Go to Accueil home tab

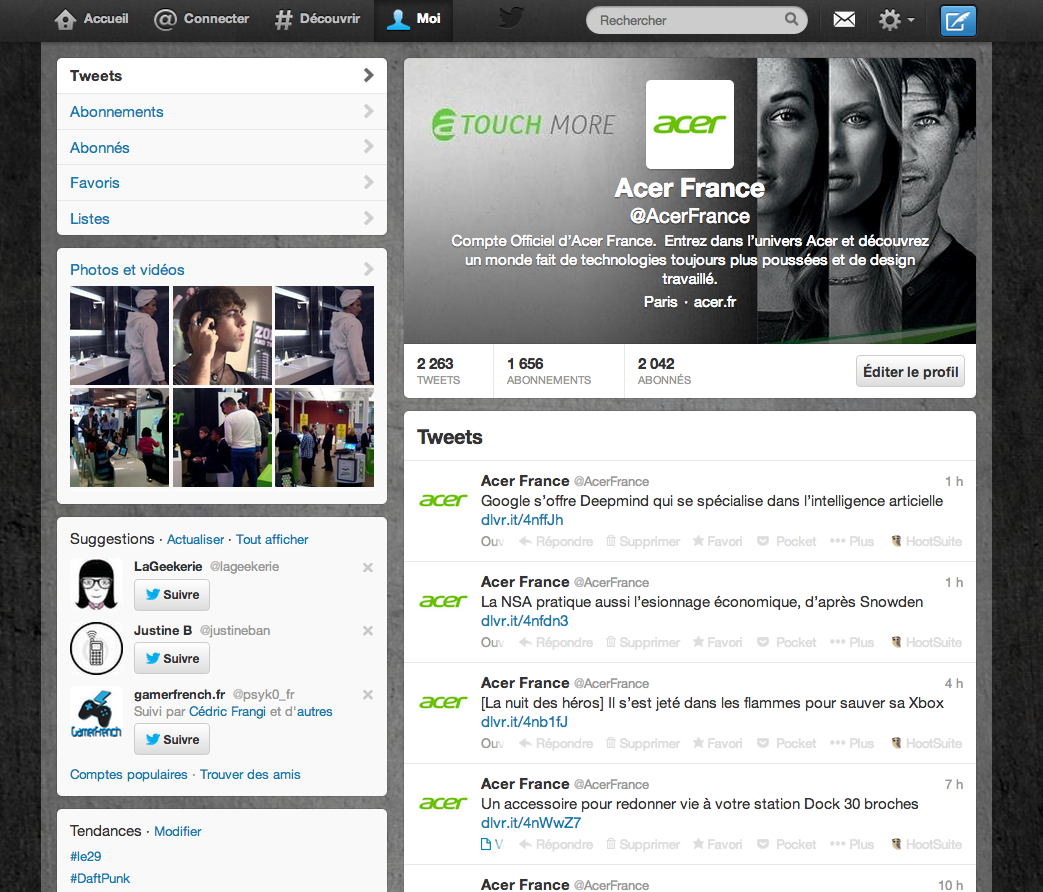coord(91,19)
